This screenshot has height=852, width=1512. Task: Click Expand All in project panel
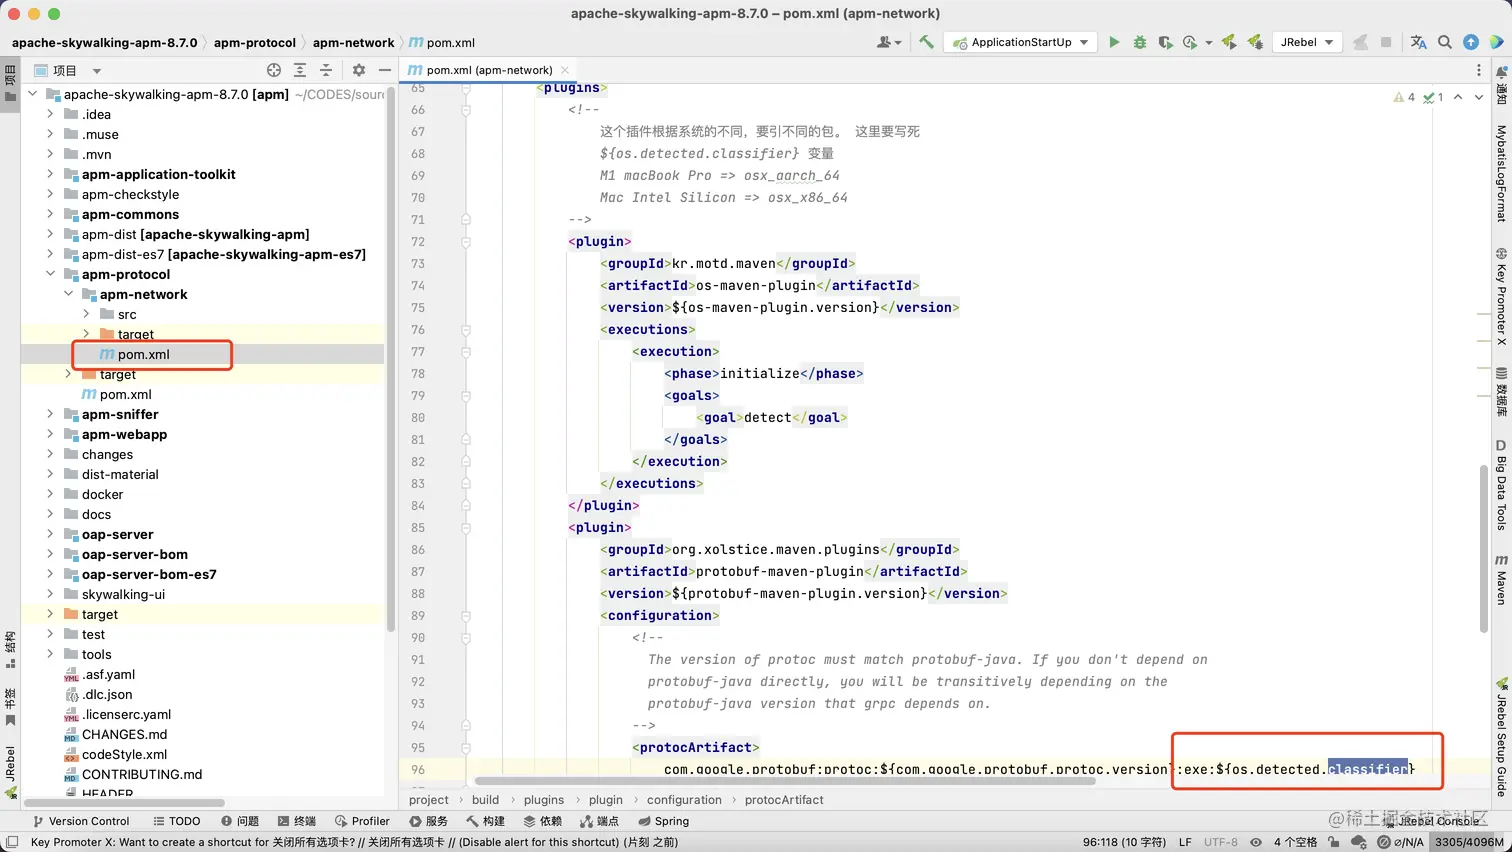[x=300, y=70]
